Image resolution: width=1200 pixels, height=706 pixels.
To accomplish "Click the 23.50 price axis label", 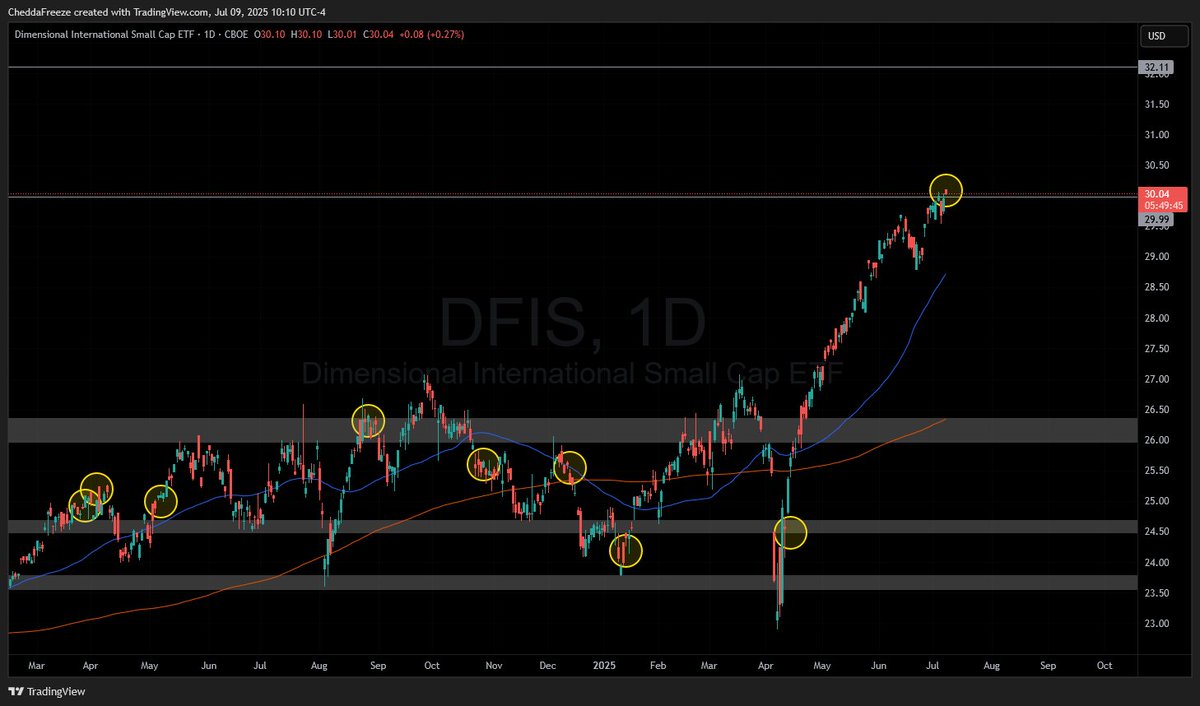I will [x=1157, y=593].
